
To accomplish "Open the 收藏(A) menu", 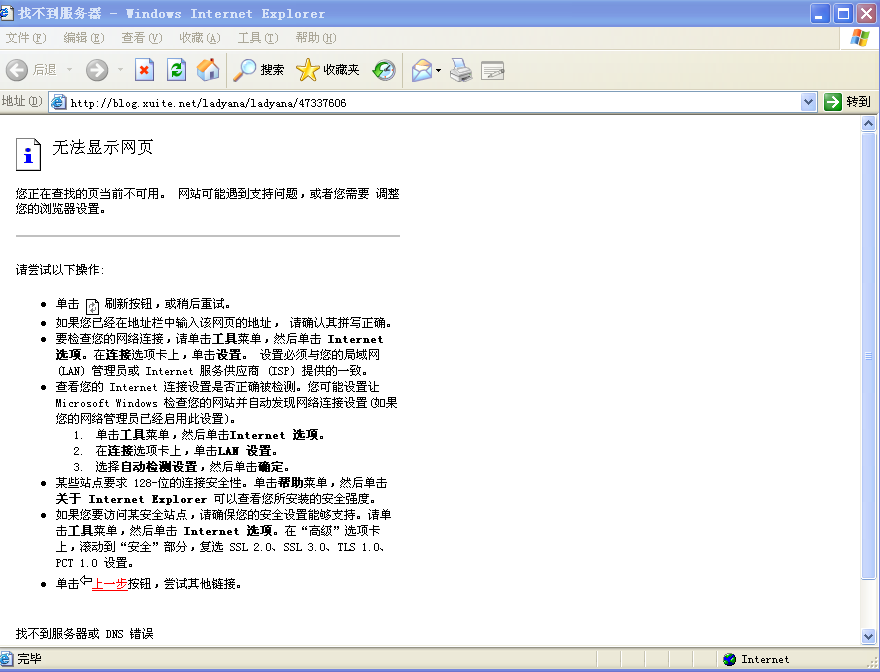I will tap(200, 38).
